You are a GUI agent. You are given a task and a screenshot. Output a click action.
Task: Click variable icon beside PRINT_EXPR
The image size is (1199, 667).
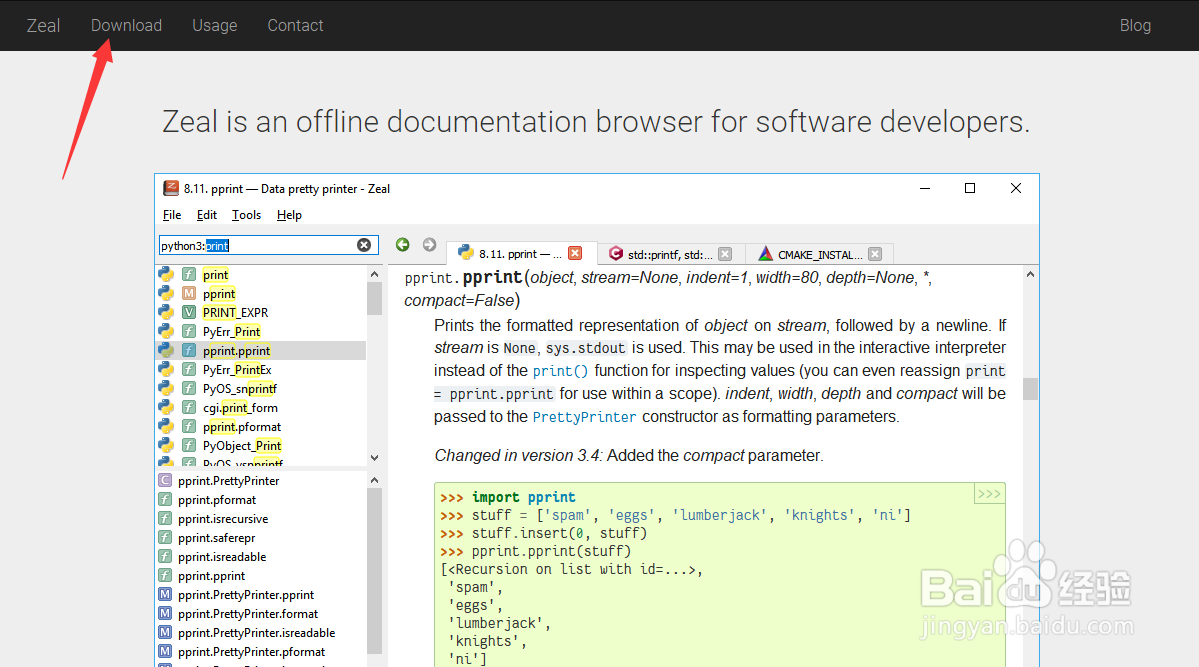point(189,312)
